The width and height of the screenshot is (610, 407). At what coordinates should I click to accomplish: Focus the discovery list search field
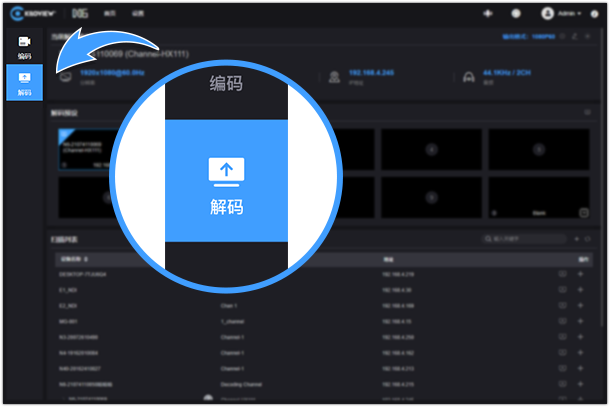[x=524, y=239]
